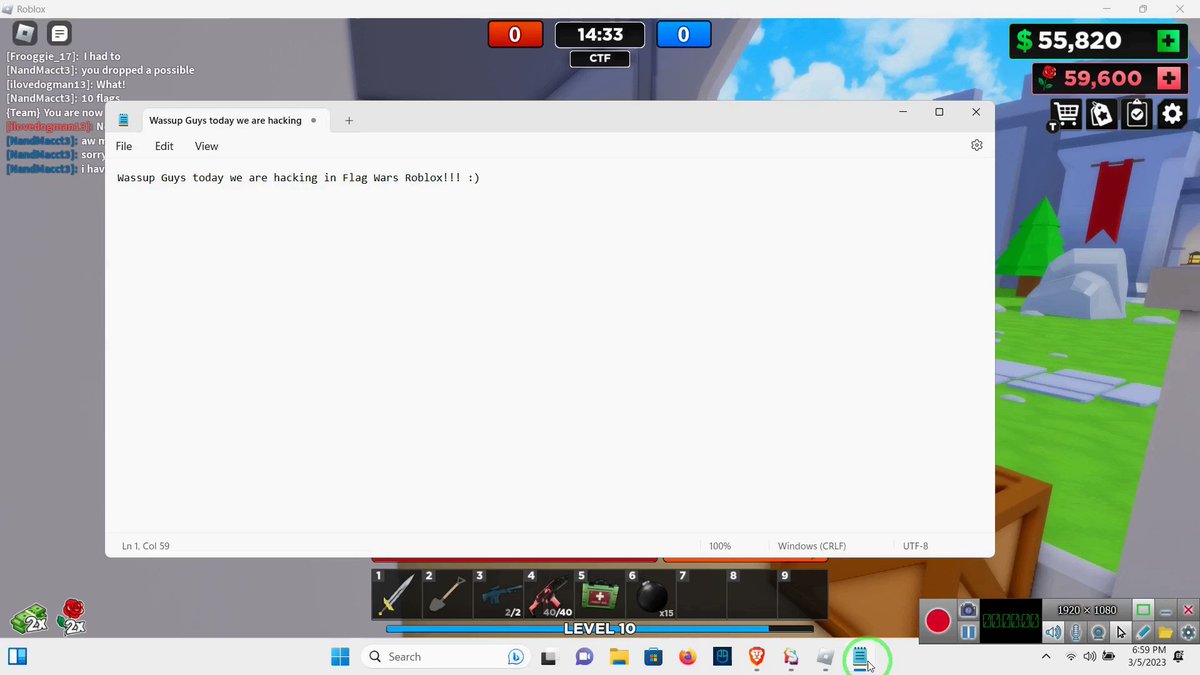Viewport: 1200px width, 675px height.
Task: Toggle recorder system sound speaker
Action: [x=1053, y=632]
